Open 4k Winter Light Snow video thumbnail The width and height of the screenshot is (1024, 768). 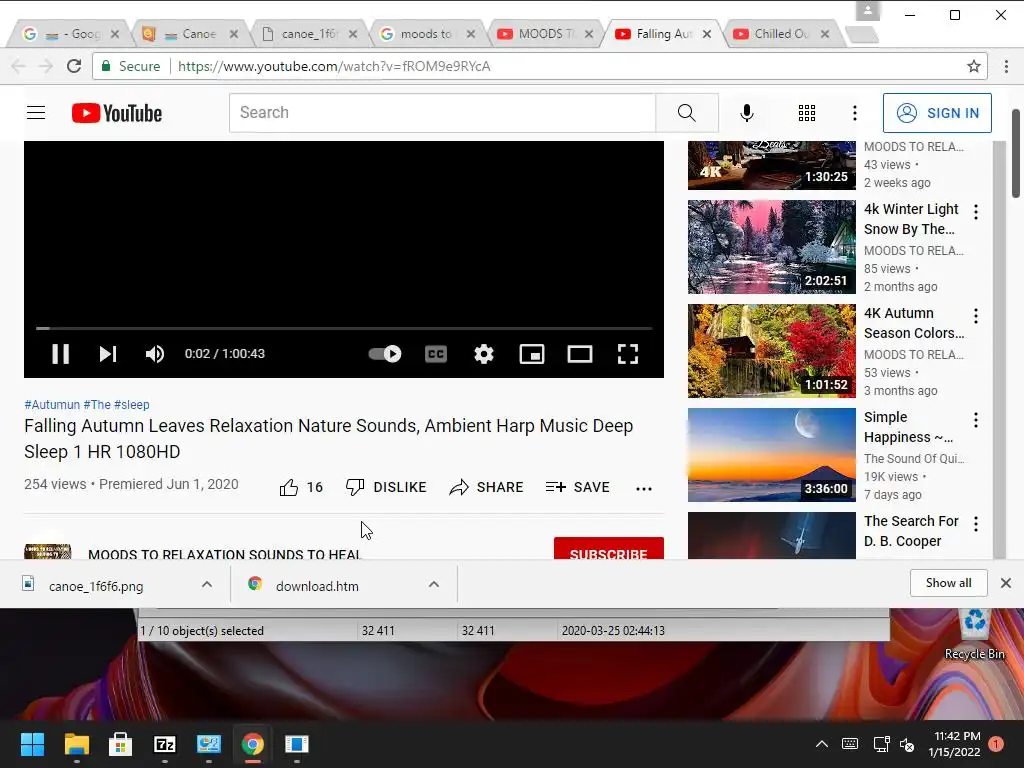(x=771, y=247)
